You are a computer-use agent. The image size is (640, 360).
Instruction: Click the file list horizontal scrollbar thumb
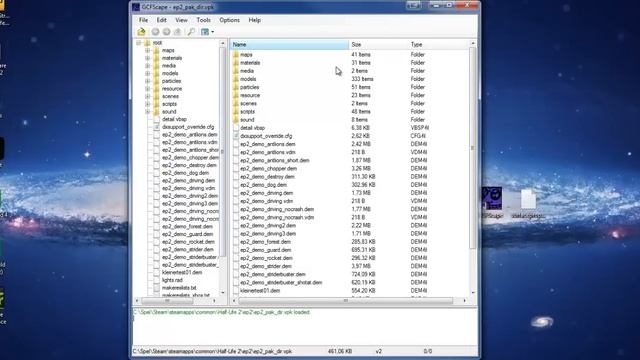[x=345, y=301]
